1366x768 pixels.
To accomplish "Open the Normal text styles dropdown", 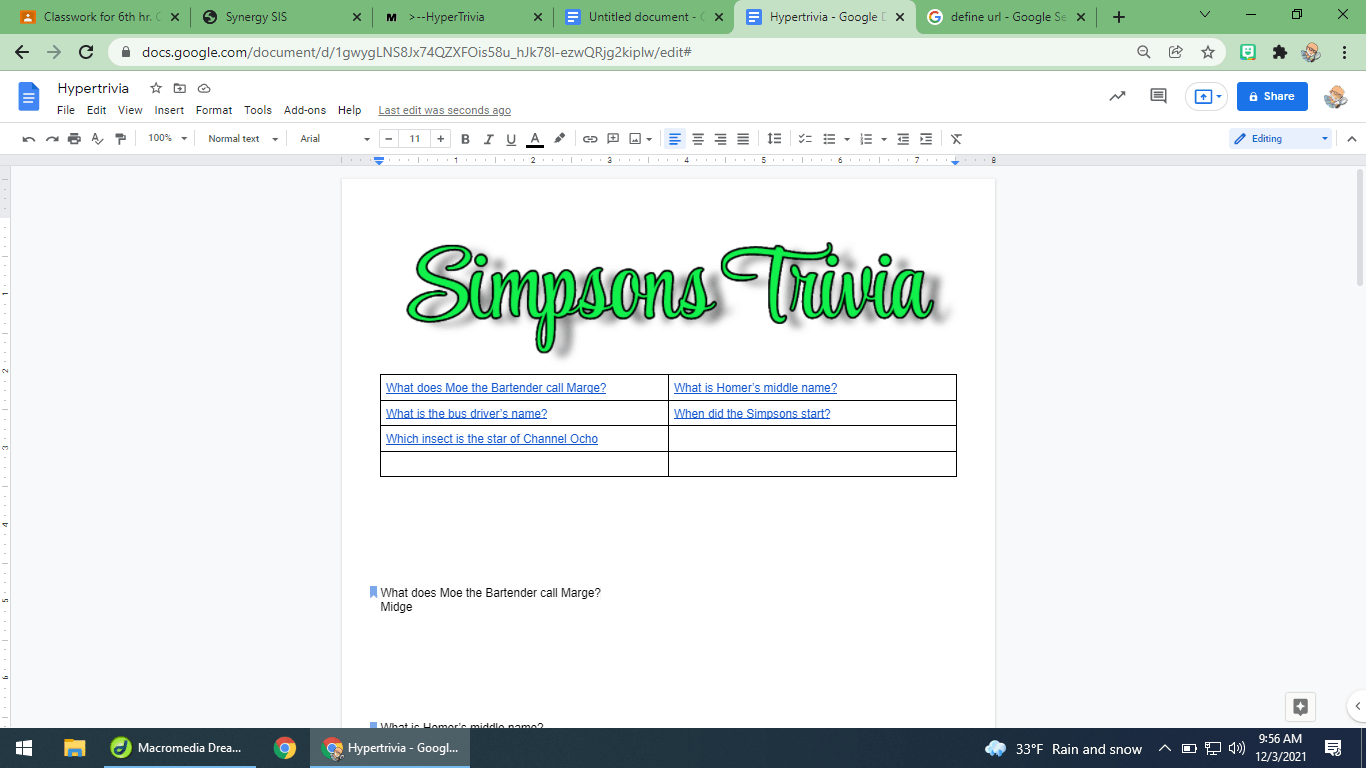I will pos(240,139).
